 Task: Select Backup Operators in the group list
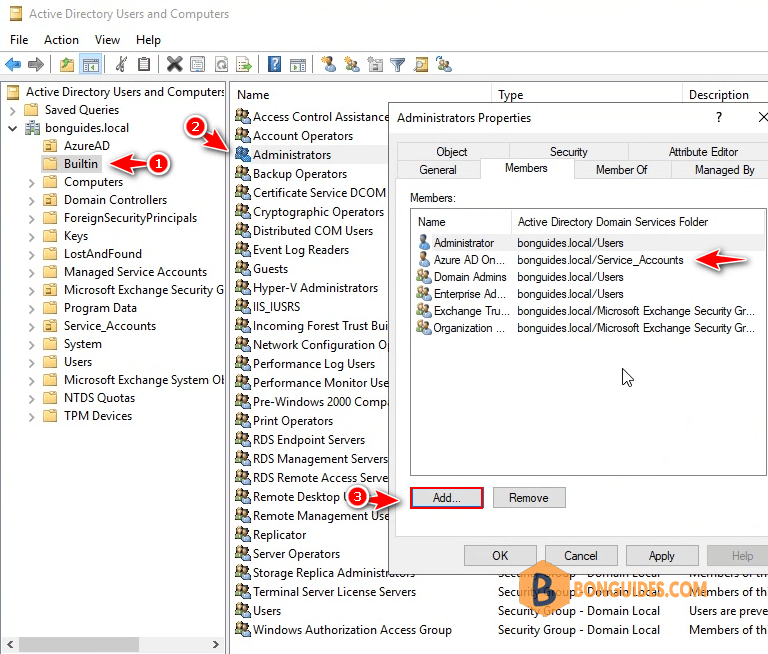(x=300, y=174)
